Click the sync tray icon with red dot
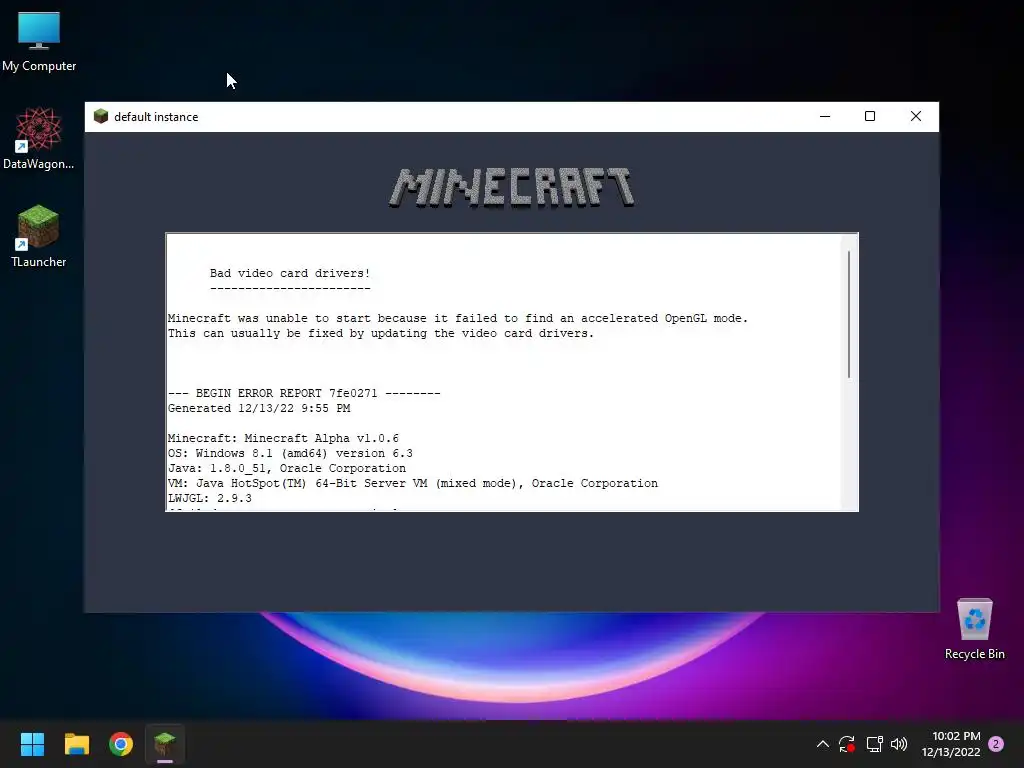Screen dimensions: 1024x768 (x=847, y=744)
